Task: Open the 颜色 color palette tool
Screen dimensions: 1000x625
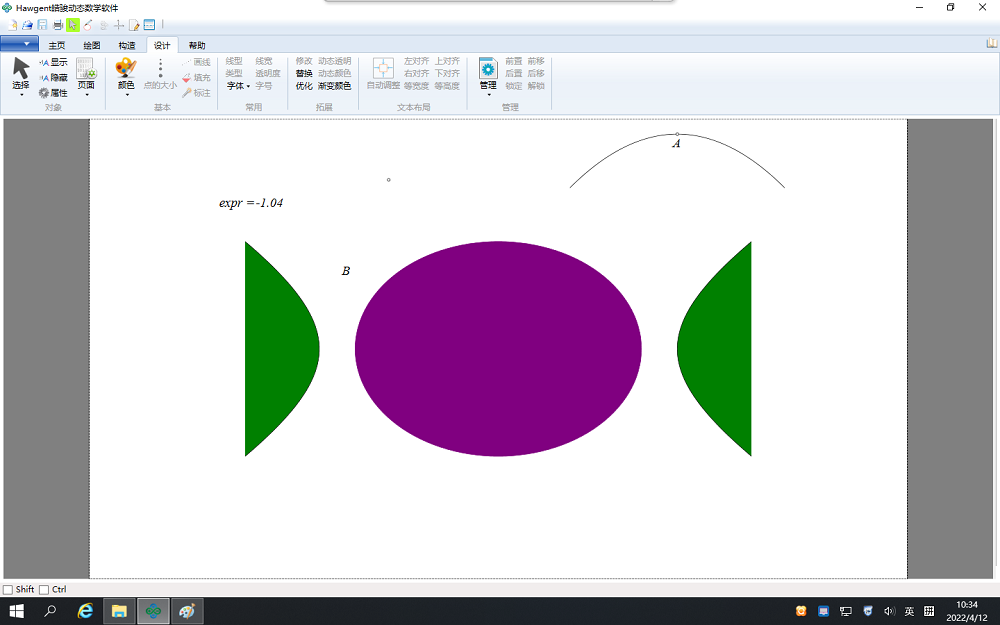Action: click(125, 69)
